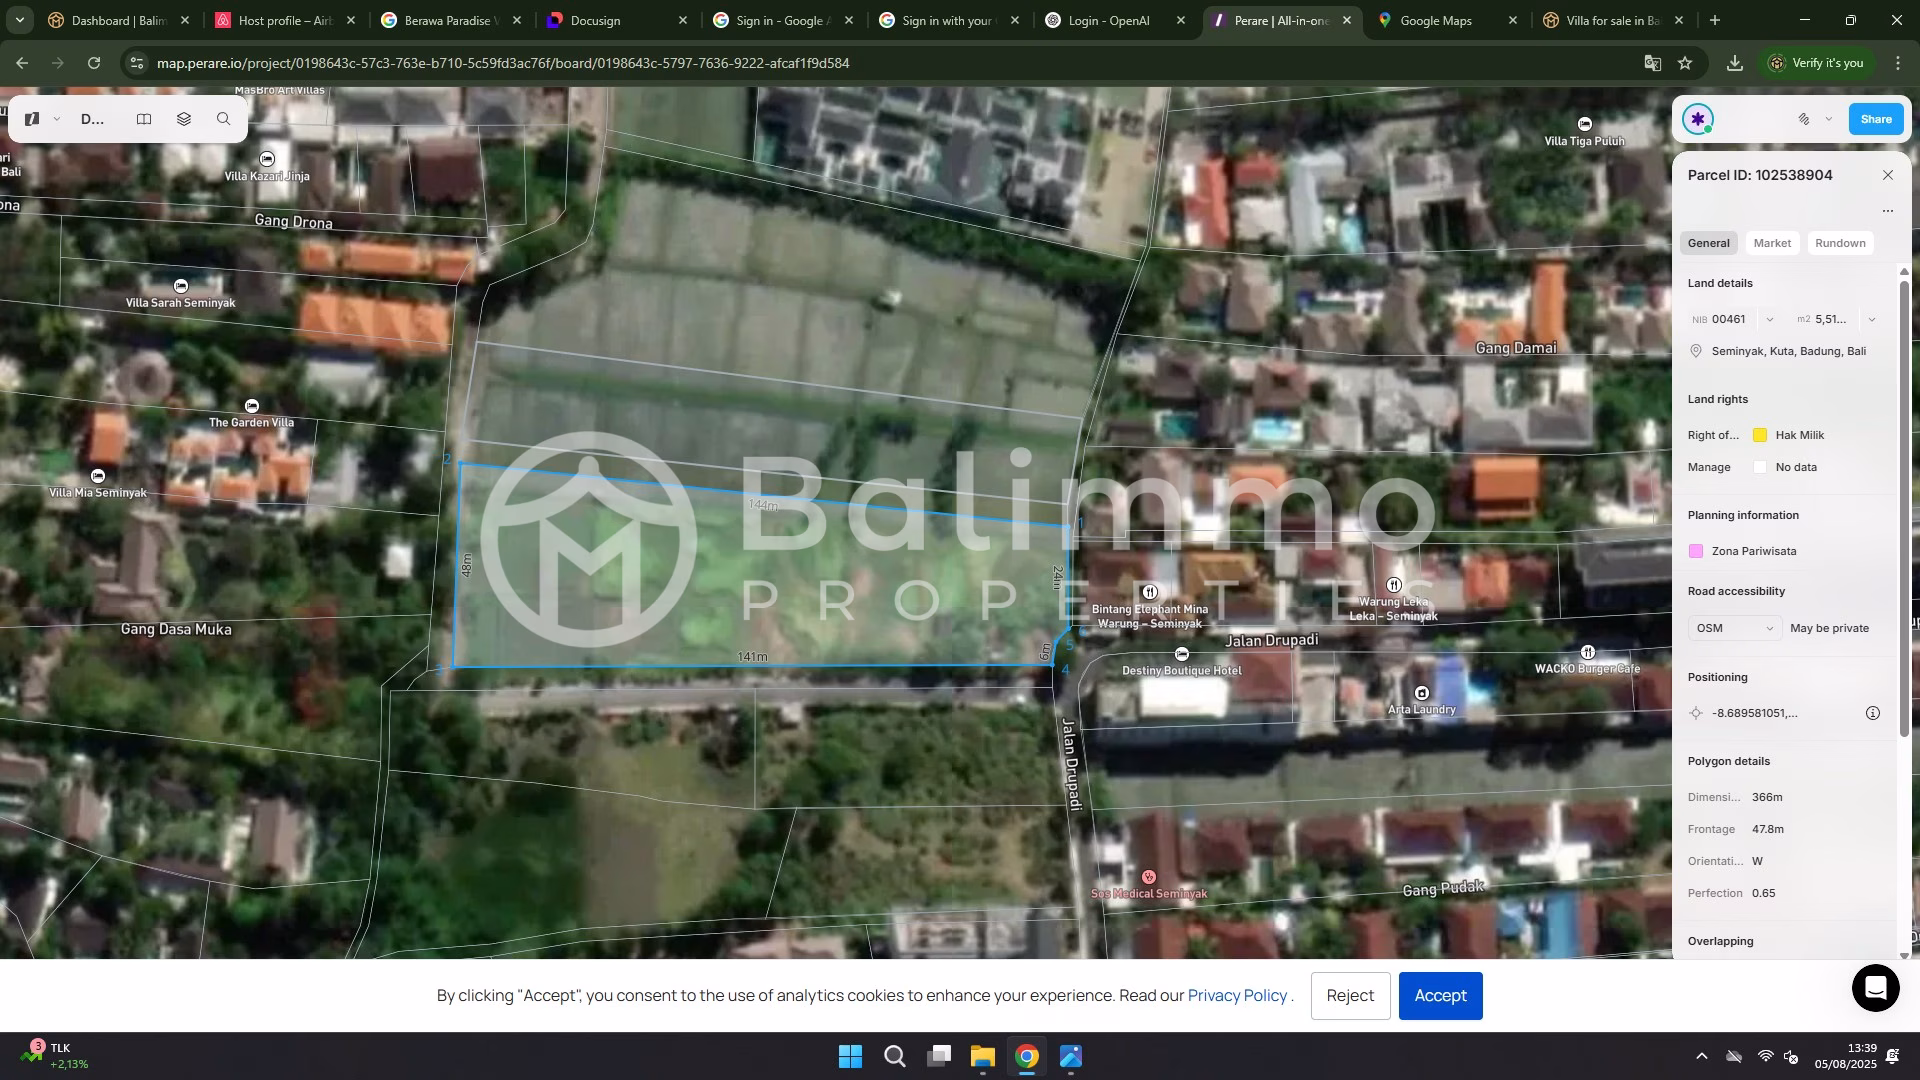Click the squiggle drawing style icon
The height and width of the screenshot is (1080, 1920).
tap(1803, 119)
